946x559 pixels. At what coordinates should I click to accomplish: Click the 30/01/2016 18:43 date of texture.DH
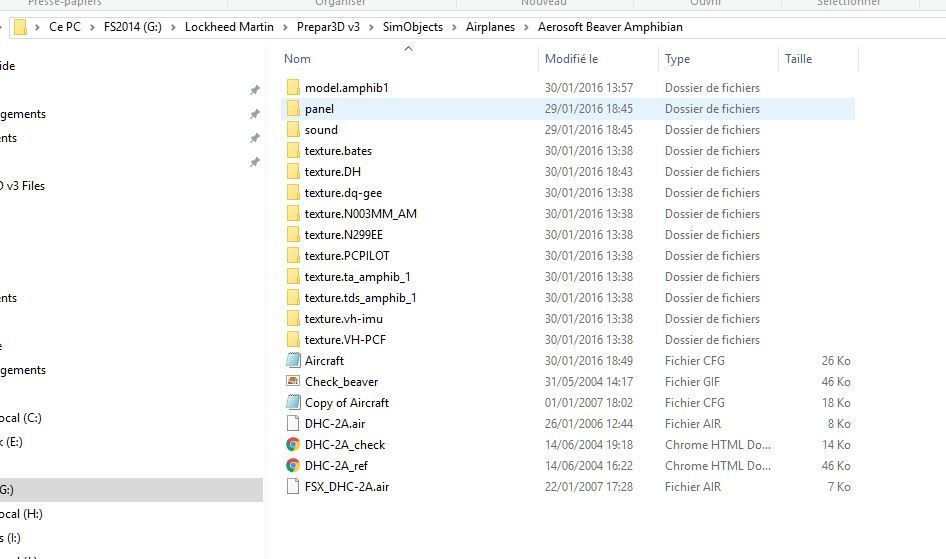click(x=589, y=172)
